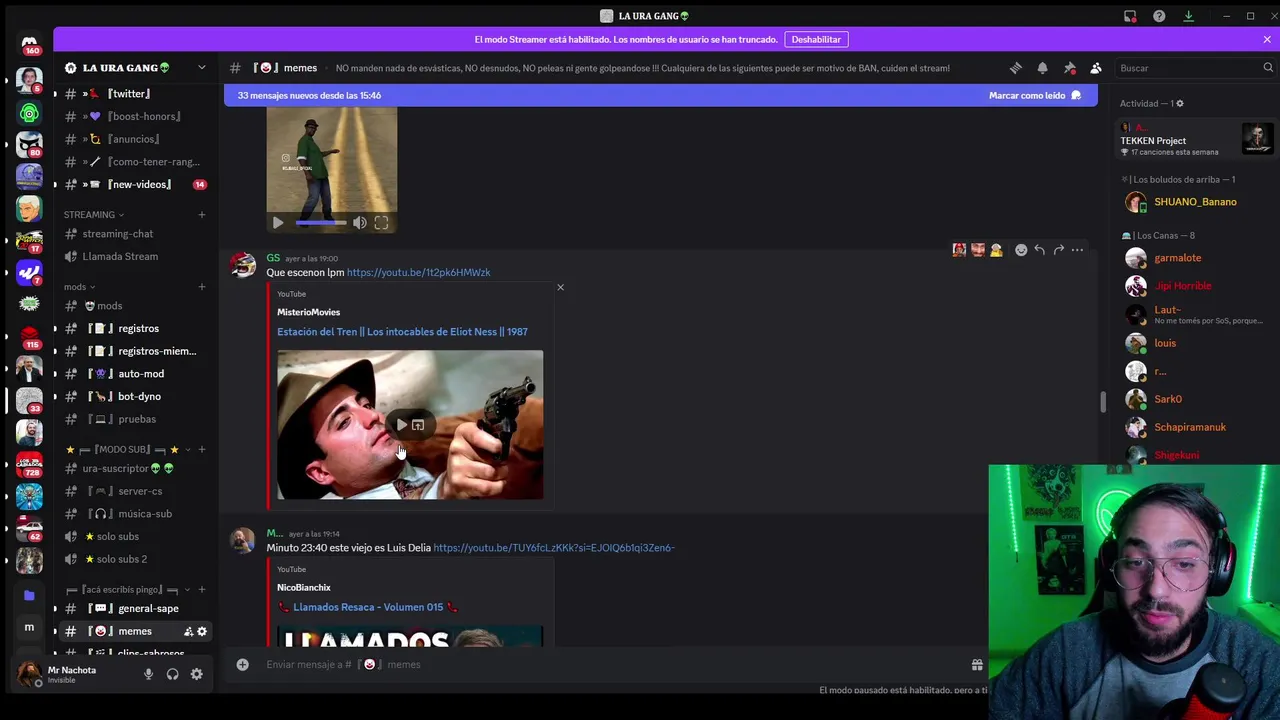
Task: Open the help icon in title bar
Action: pos(1159,16)
